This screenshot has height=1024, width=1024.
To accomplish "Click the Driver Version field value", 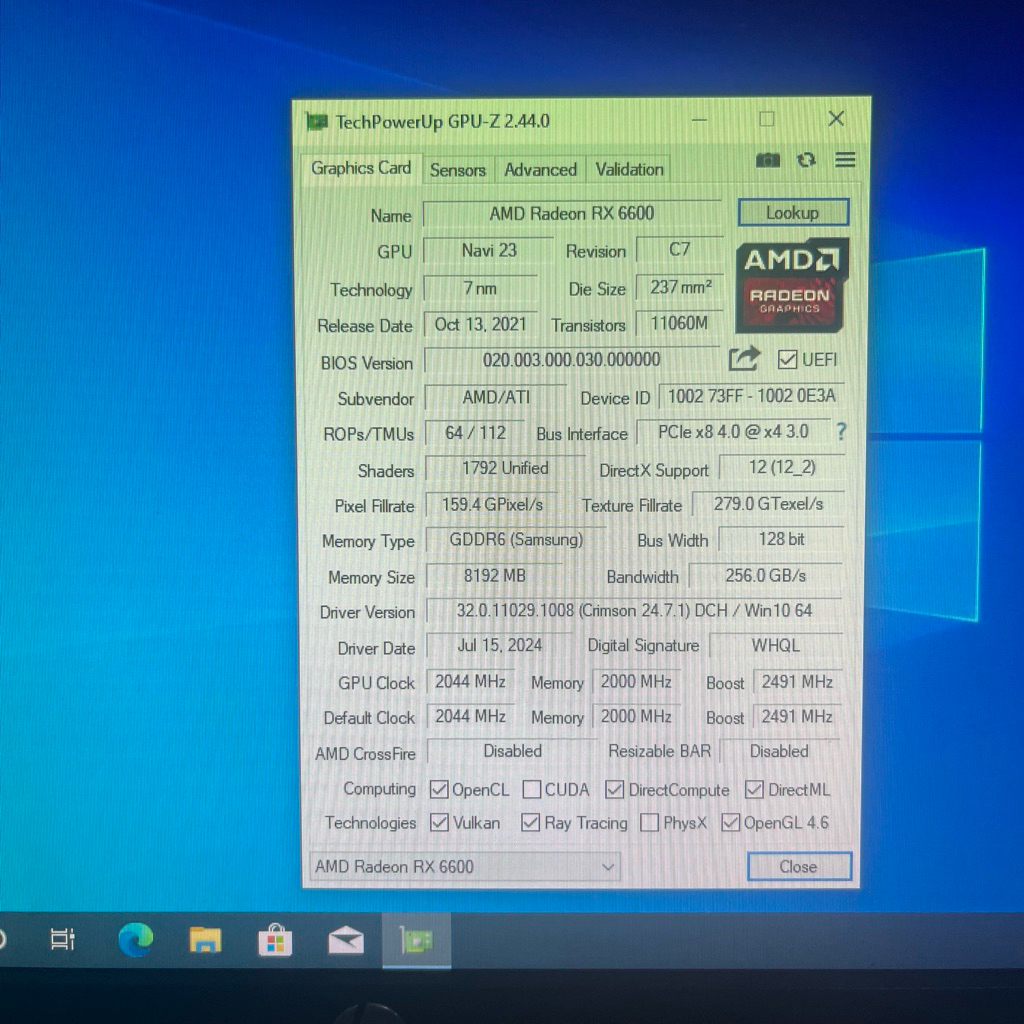I will click(633, 611).
